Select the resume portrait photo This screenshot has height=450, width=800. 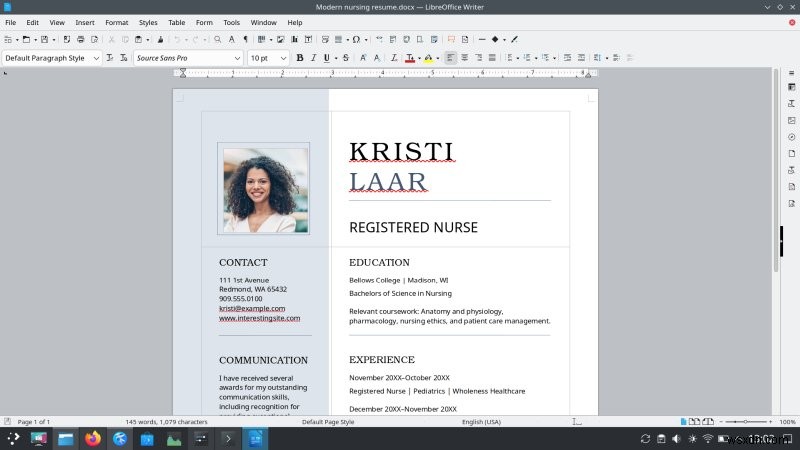pyautogui.click(x=263, y=189)
